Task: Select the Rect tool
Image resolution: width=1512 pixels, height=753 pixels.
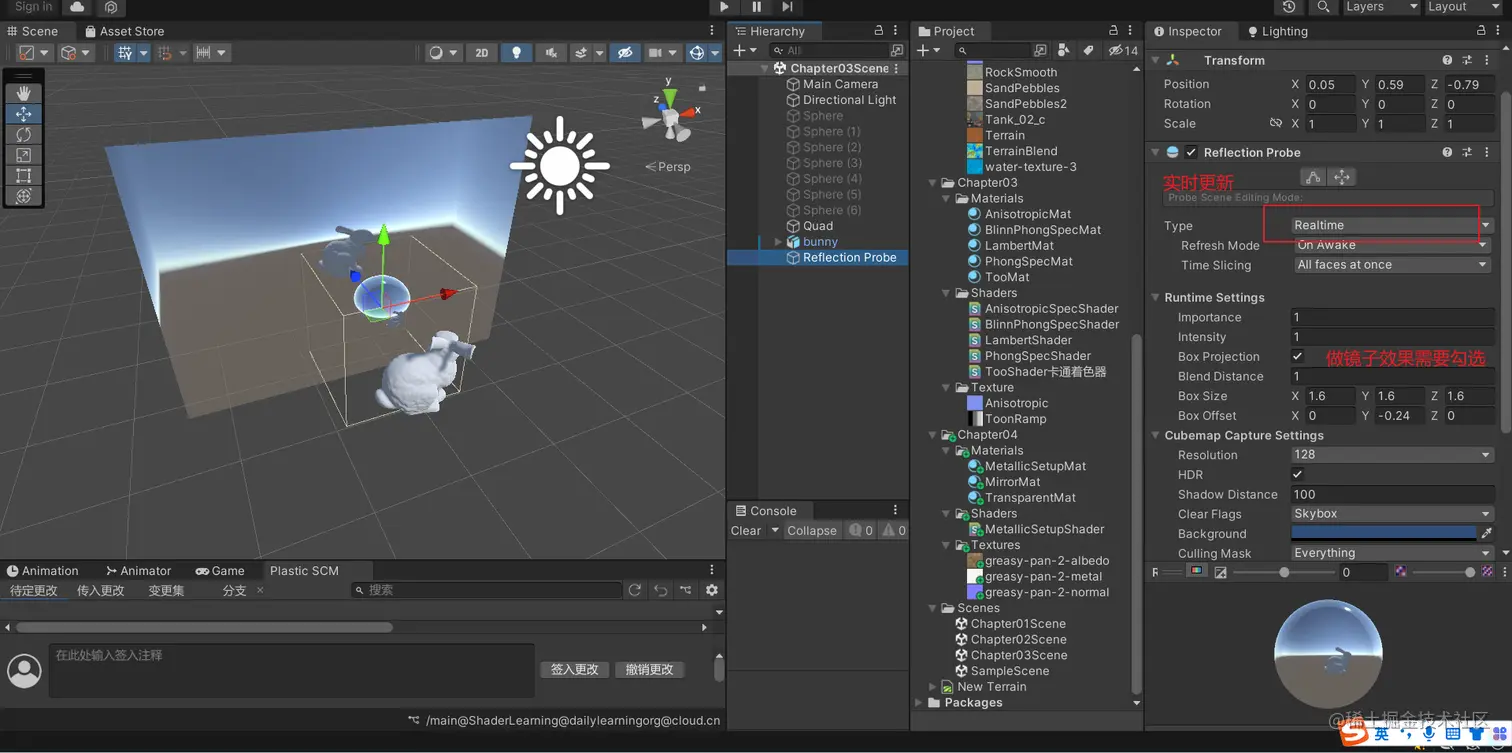Action: point(23,175)
